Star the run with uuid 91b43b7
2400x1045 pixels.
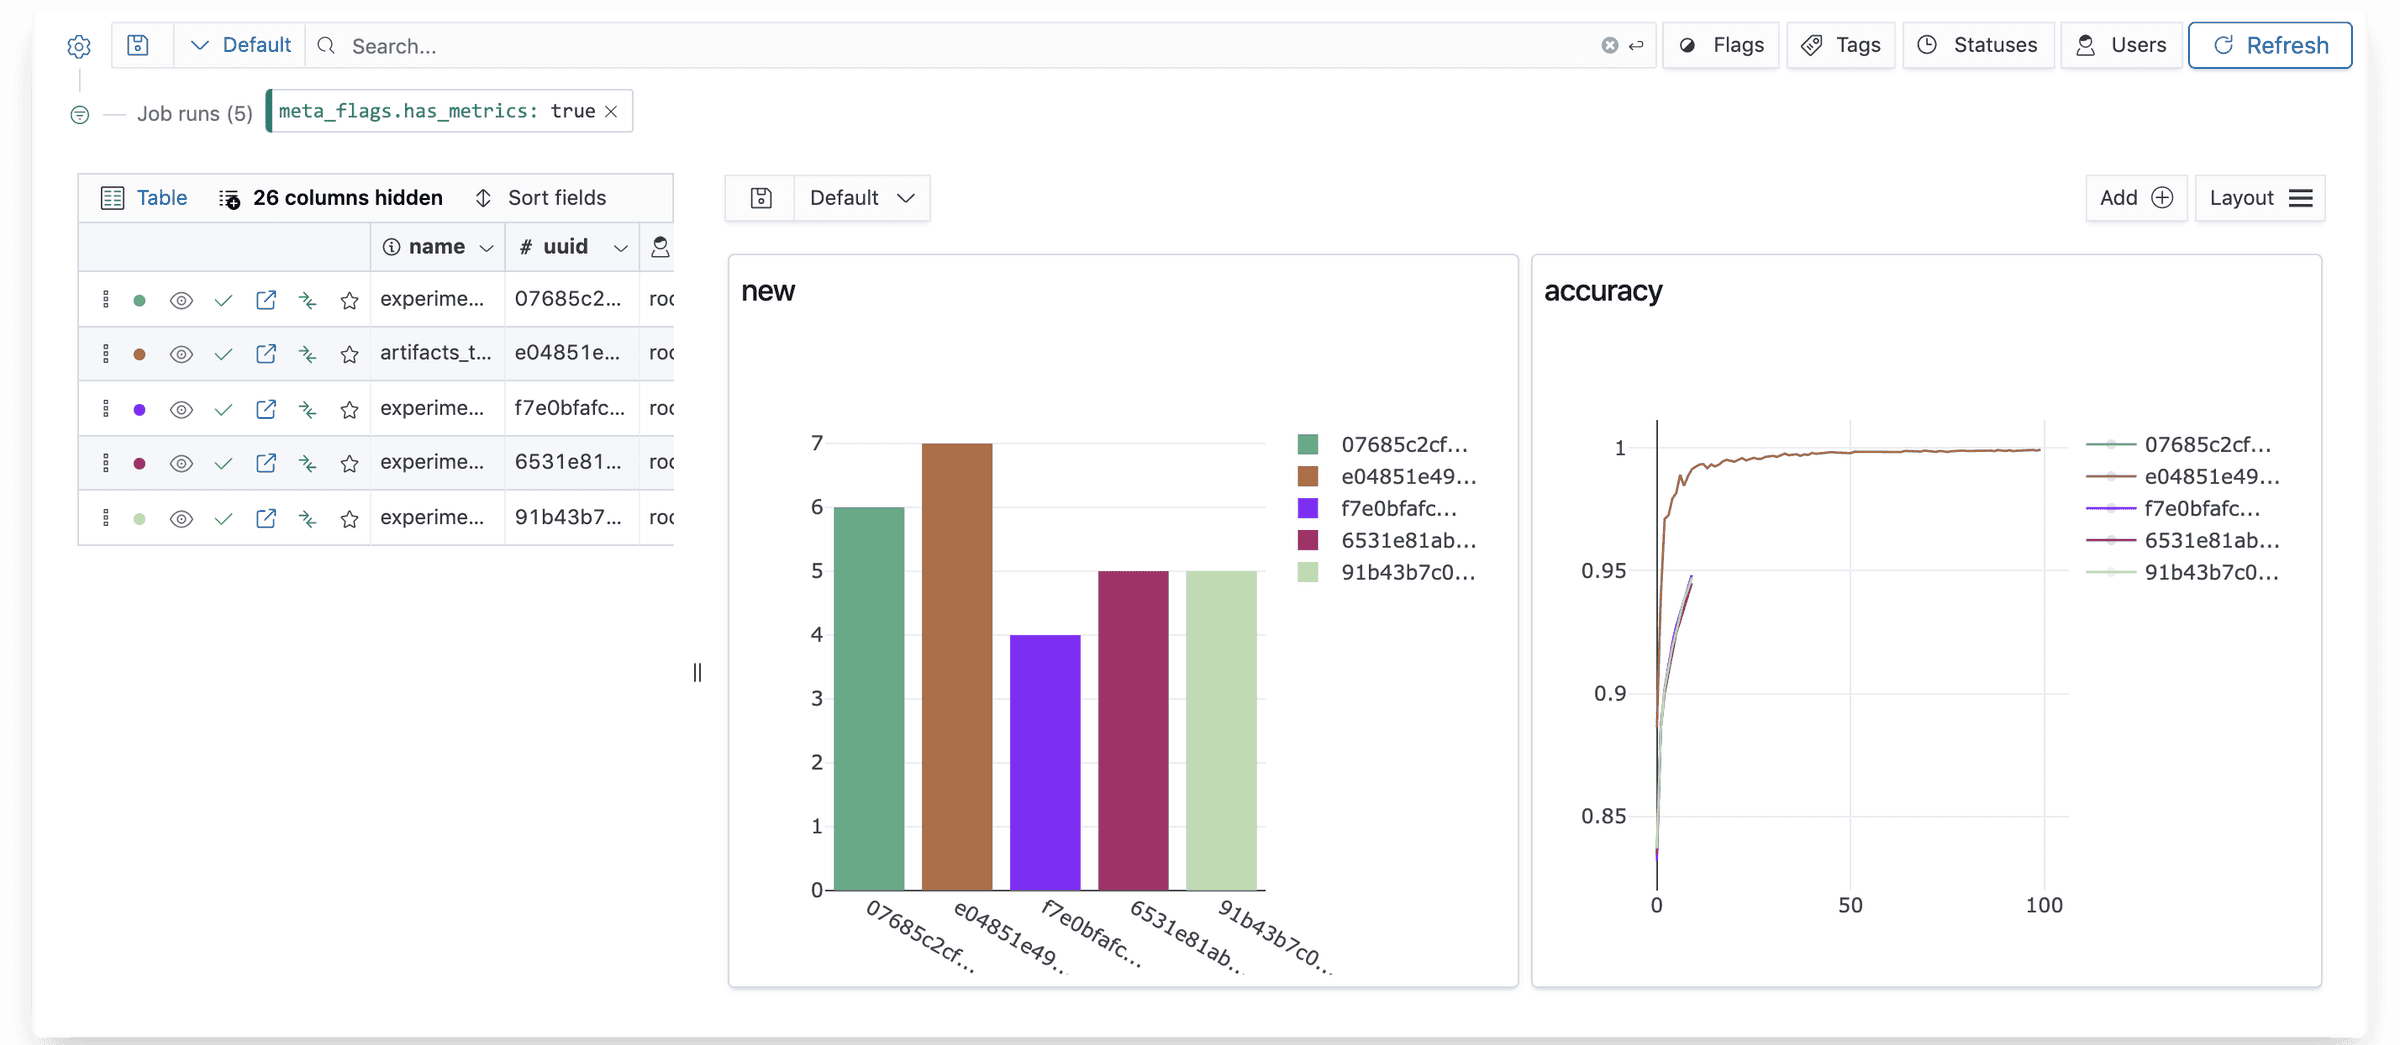tap(349, 519)
